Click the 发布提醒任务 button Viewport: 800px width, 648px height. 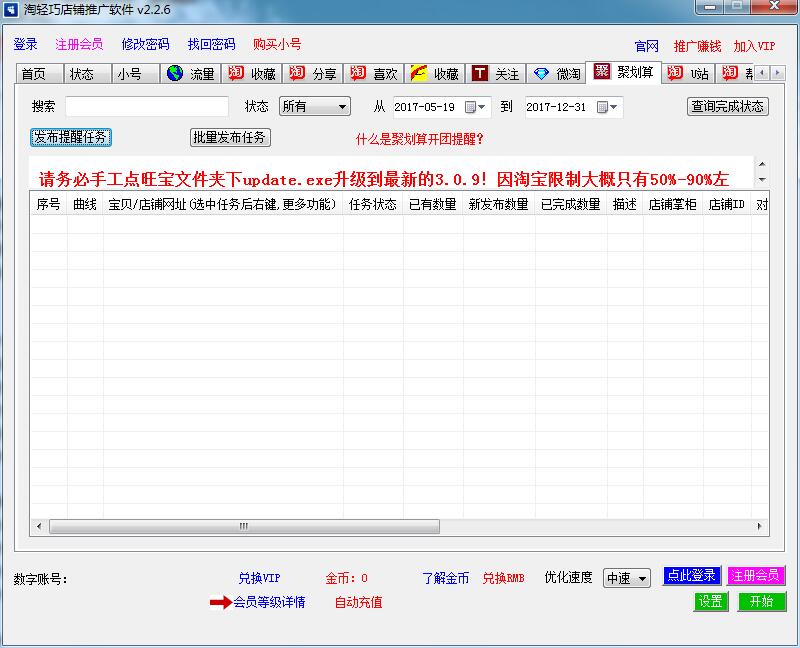[70, 137]
